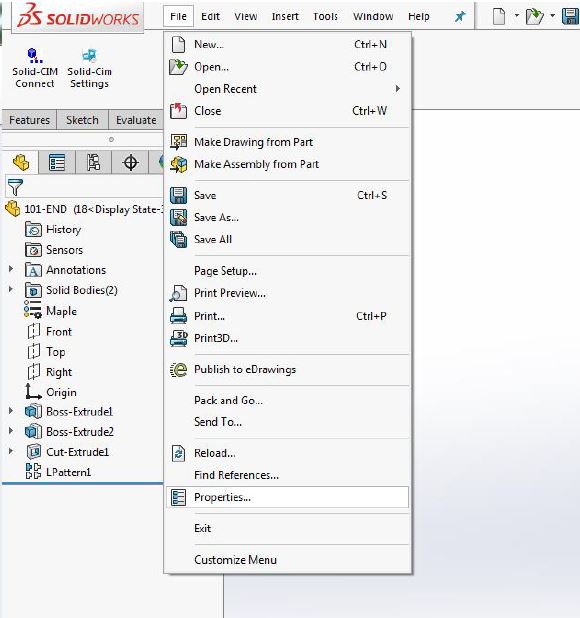
Task: Select Print... menu entry
Action: pos(288,316)
